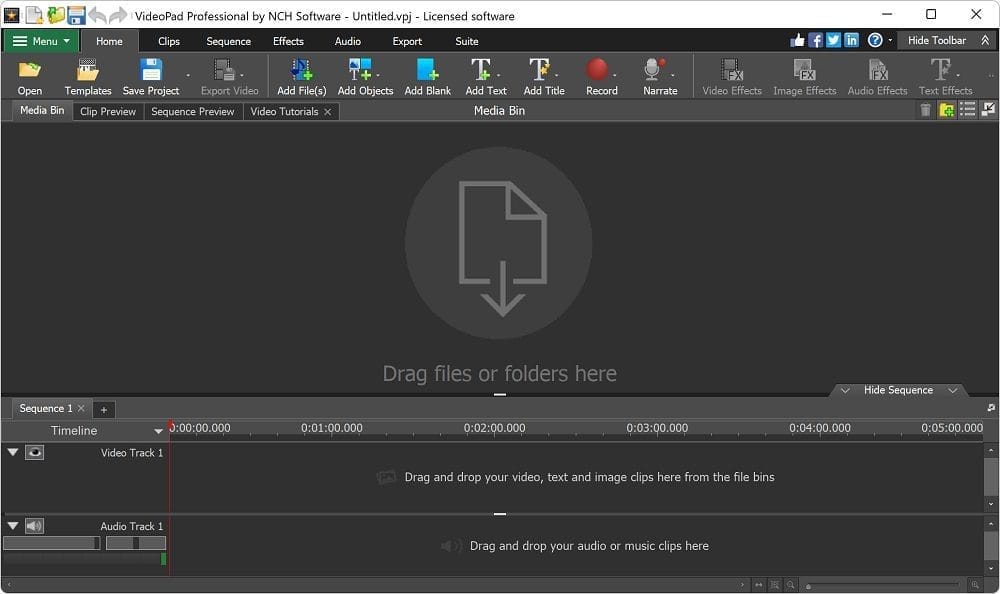The width and height of the screenshot is (1000, 594).
Task: Click the blue help question mark icon
Action: [x=875, y=40]
